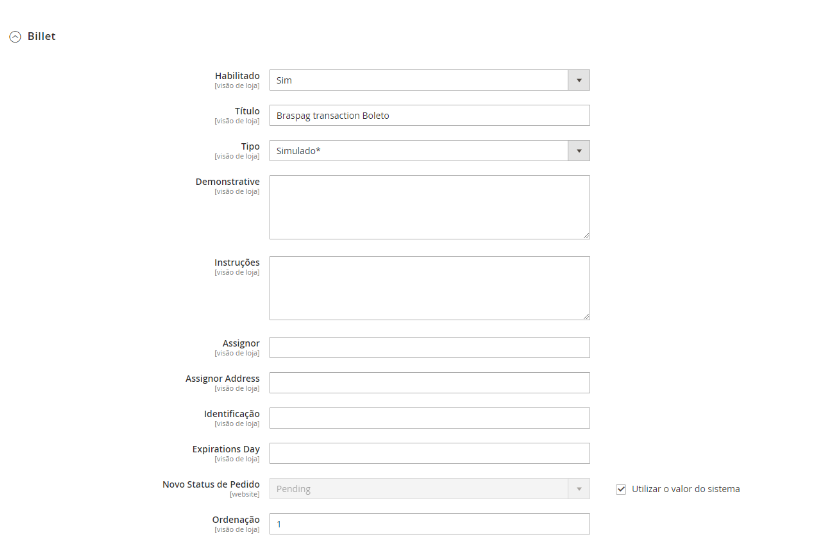Viewport: 818px width, 544px height.
Task: Click the Habilitado dropdown arrow
Action: (x=579, y=80)
